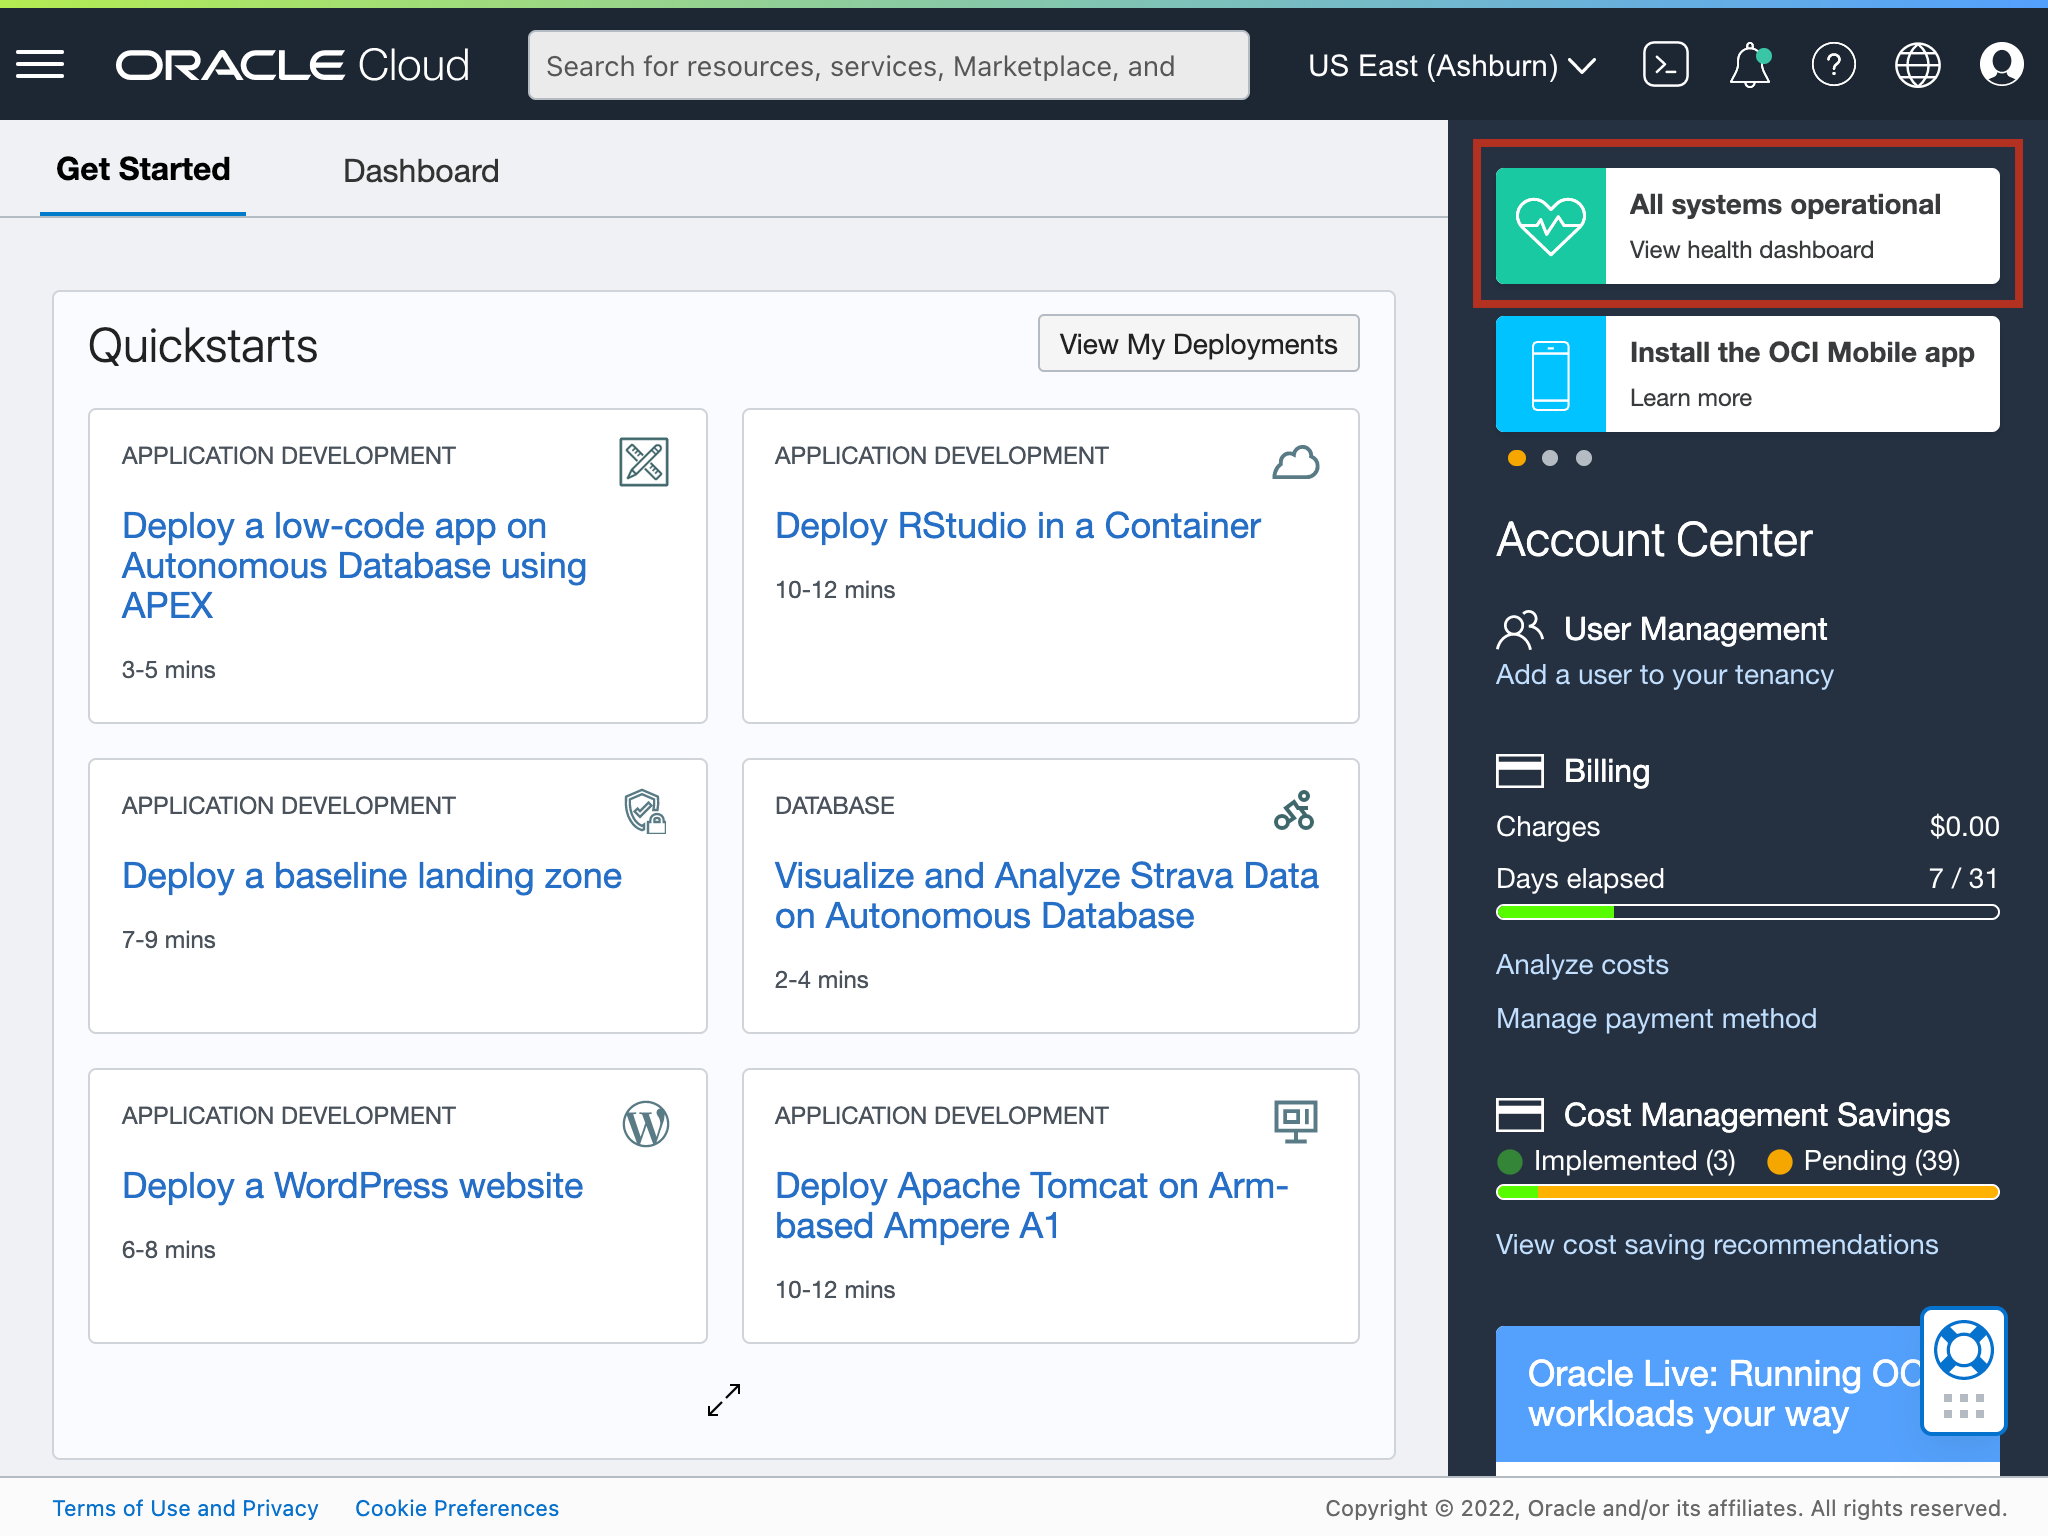The height and width of the screenshot is (1536, 2048).
Task: Click the User Management people icon
Action: coord(1518,630)
